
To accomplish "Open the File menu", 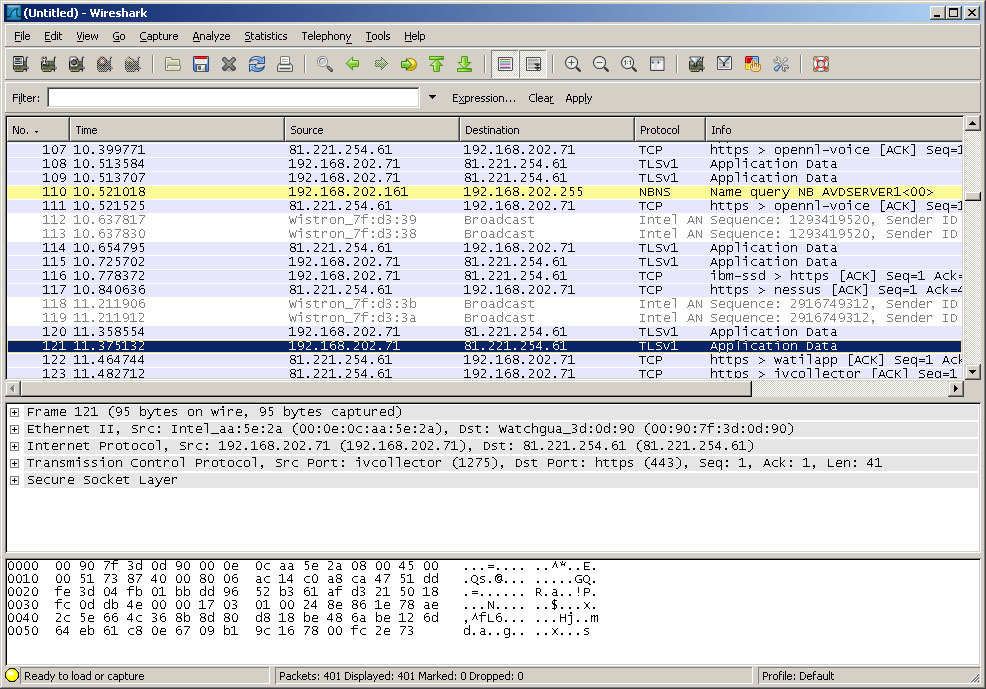I will click(22, 36).
